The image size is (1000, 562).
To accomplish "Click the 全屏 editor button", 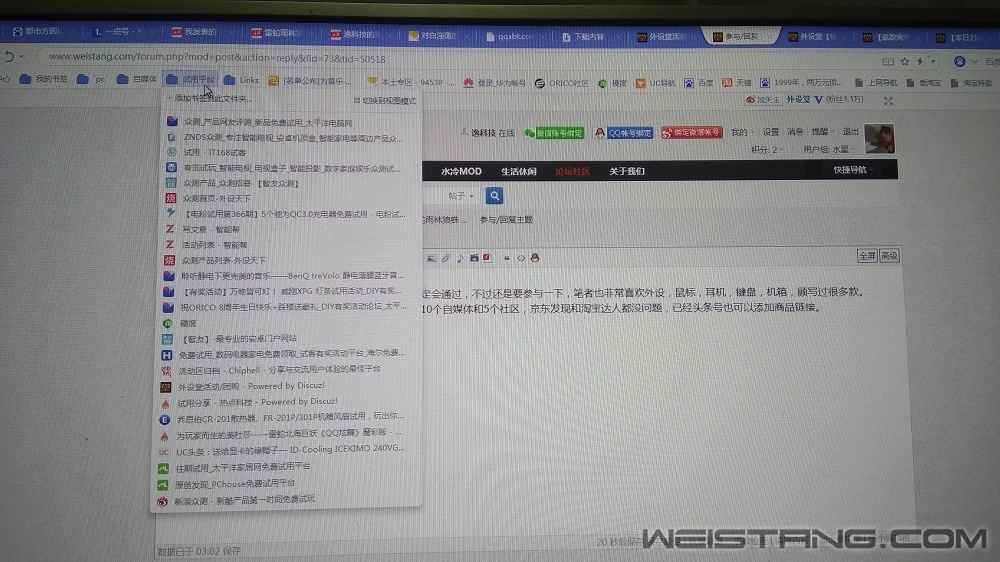I will (867, 256).
